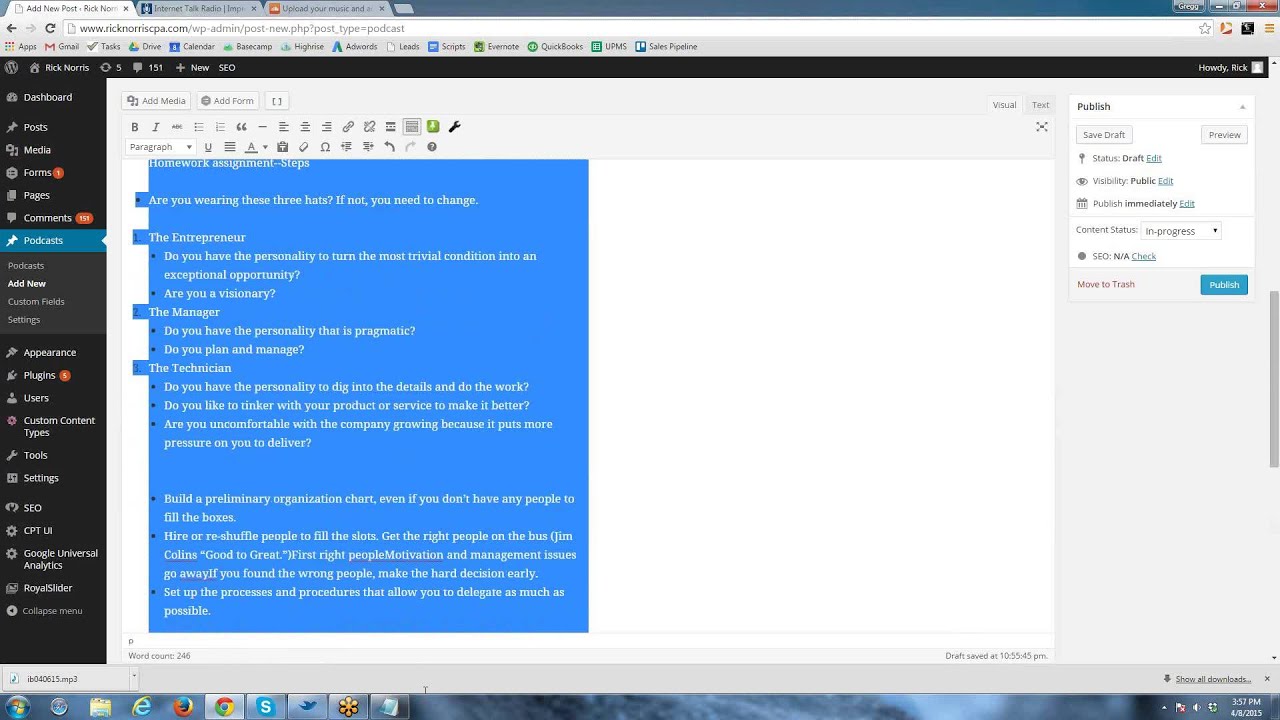Insert or edit link
Viewport: 1280px width, 720px height.
tap(348, 127)
